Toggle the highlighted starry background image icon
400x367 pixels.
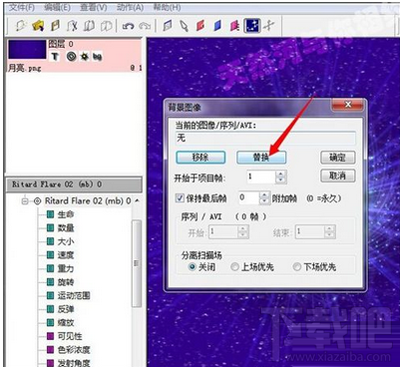(x=252, y=25)
